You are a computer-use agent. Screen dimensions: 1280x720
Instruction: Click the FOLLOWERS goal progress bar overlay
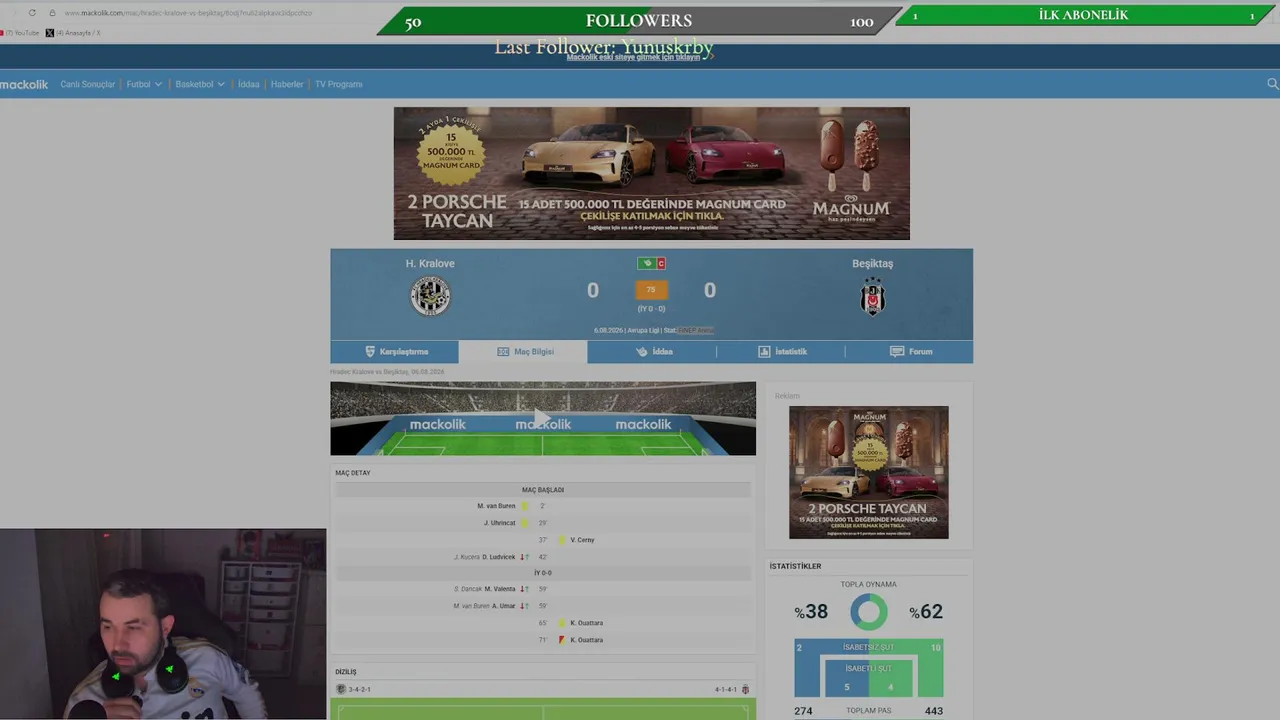coord(638,21)
